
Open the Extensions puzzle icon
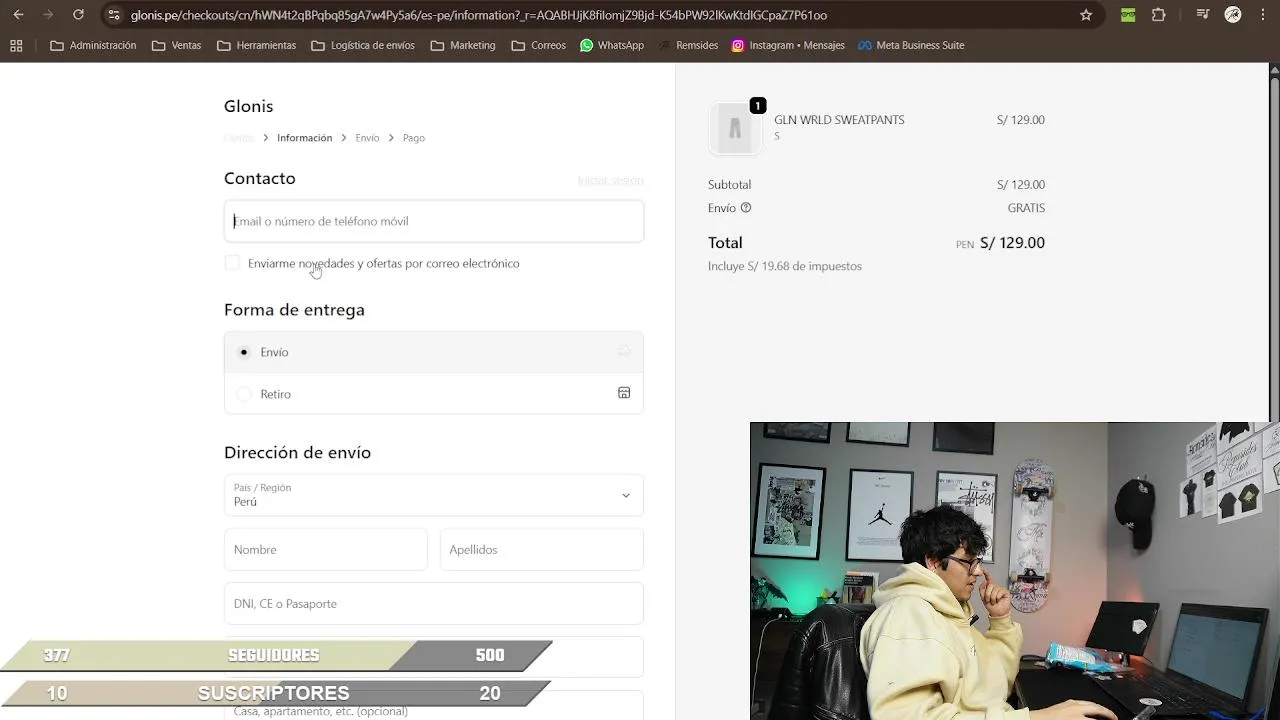point(1159,15)
